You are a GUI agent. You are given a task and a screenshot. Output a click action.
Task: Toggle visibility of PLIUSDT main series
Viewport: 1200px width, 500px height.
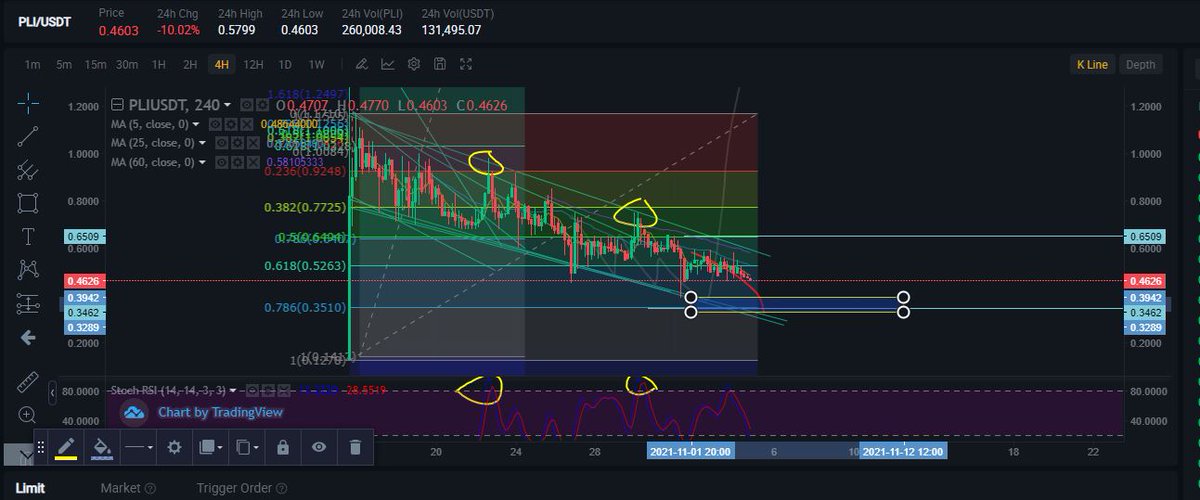point(247,105)
